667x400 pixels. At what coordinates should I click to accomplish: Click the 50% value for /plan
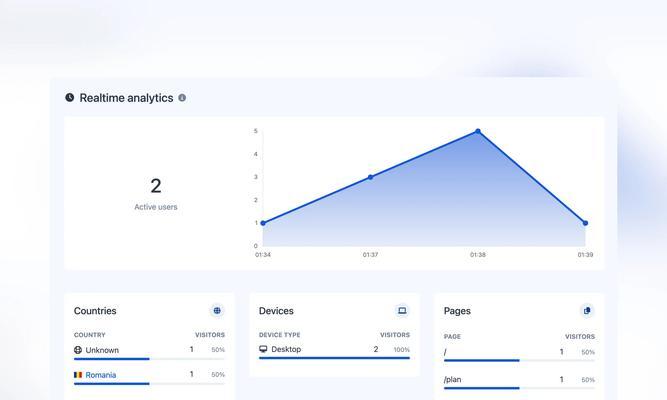point(588,380)
